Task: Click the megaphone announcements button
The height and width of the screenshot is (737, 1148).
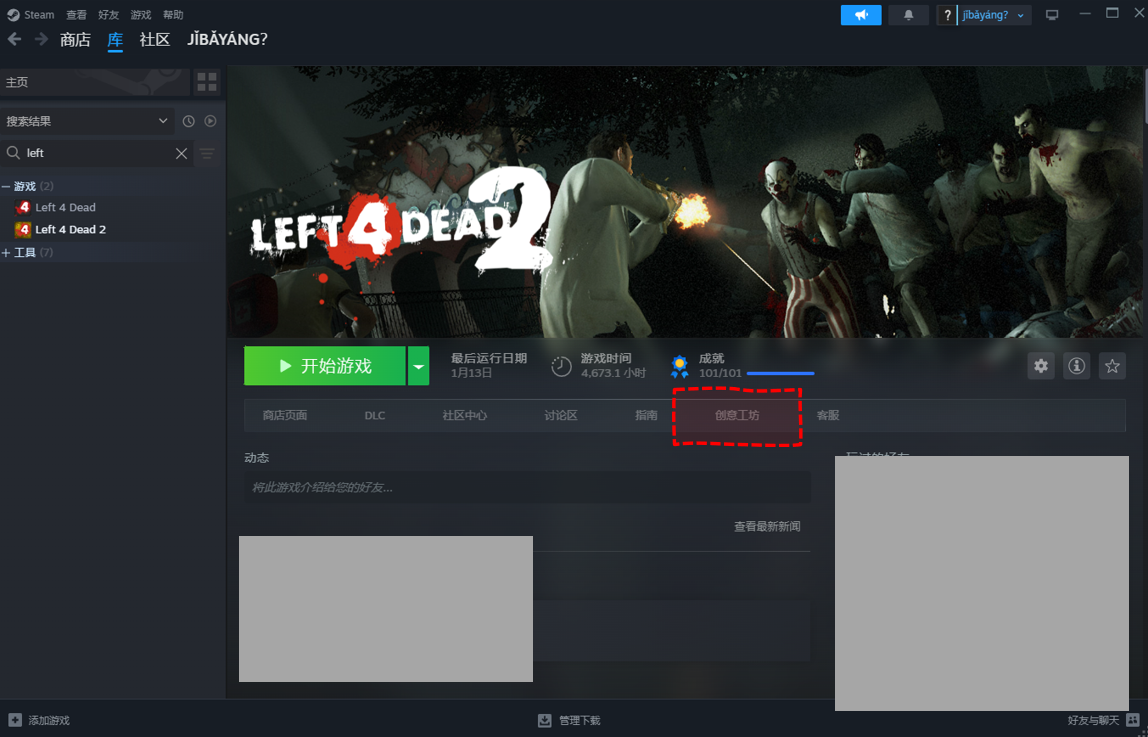Action: 861,15
